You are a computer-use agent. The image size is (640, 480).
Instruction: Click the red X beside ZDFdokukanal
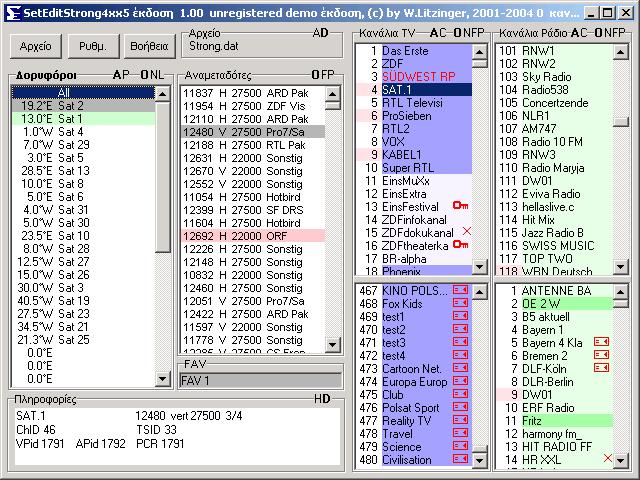(x=467, y=231)
